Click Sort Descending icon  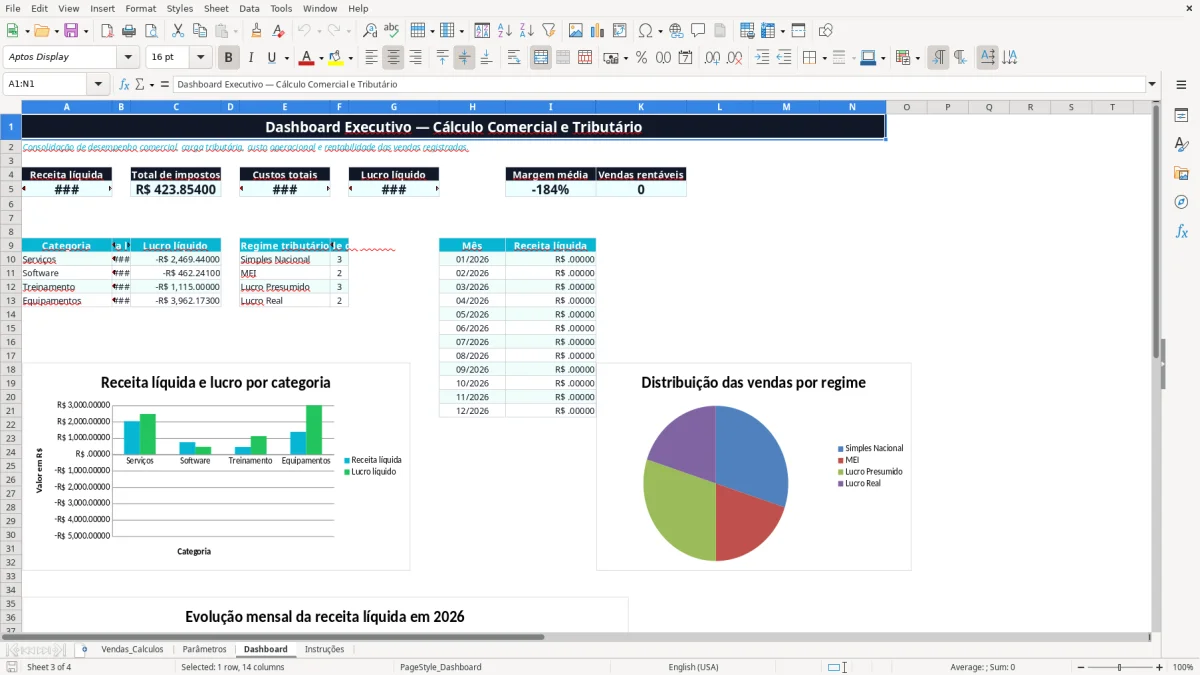tap(526, 31)
